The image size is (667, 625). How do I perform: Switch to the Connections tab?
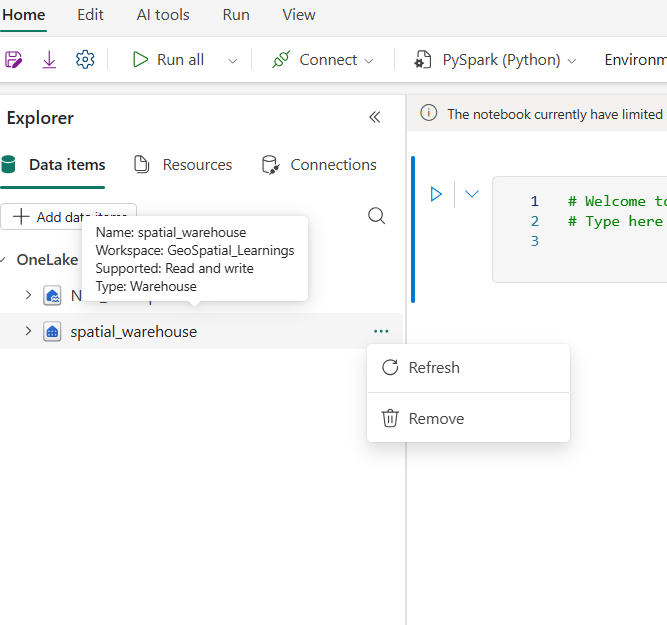pyautogui.click(x=319, y=165)
